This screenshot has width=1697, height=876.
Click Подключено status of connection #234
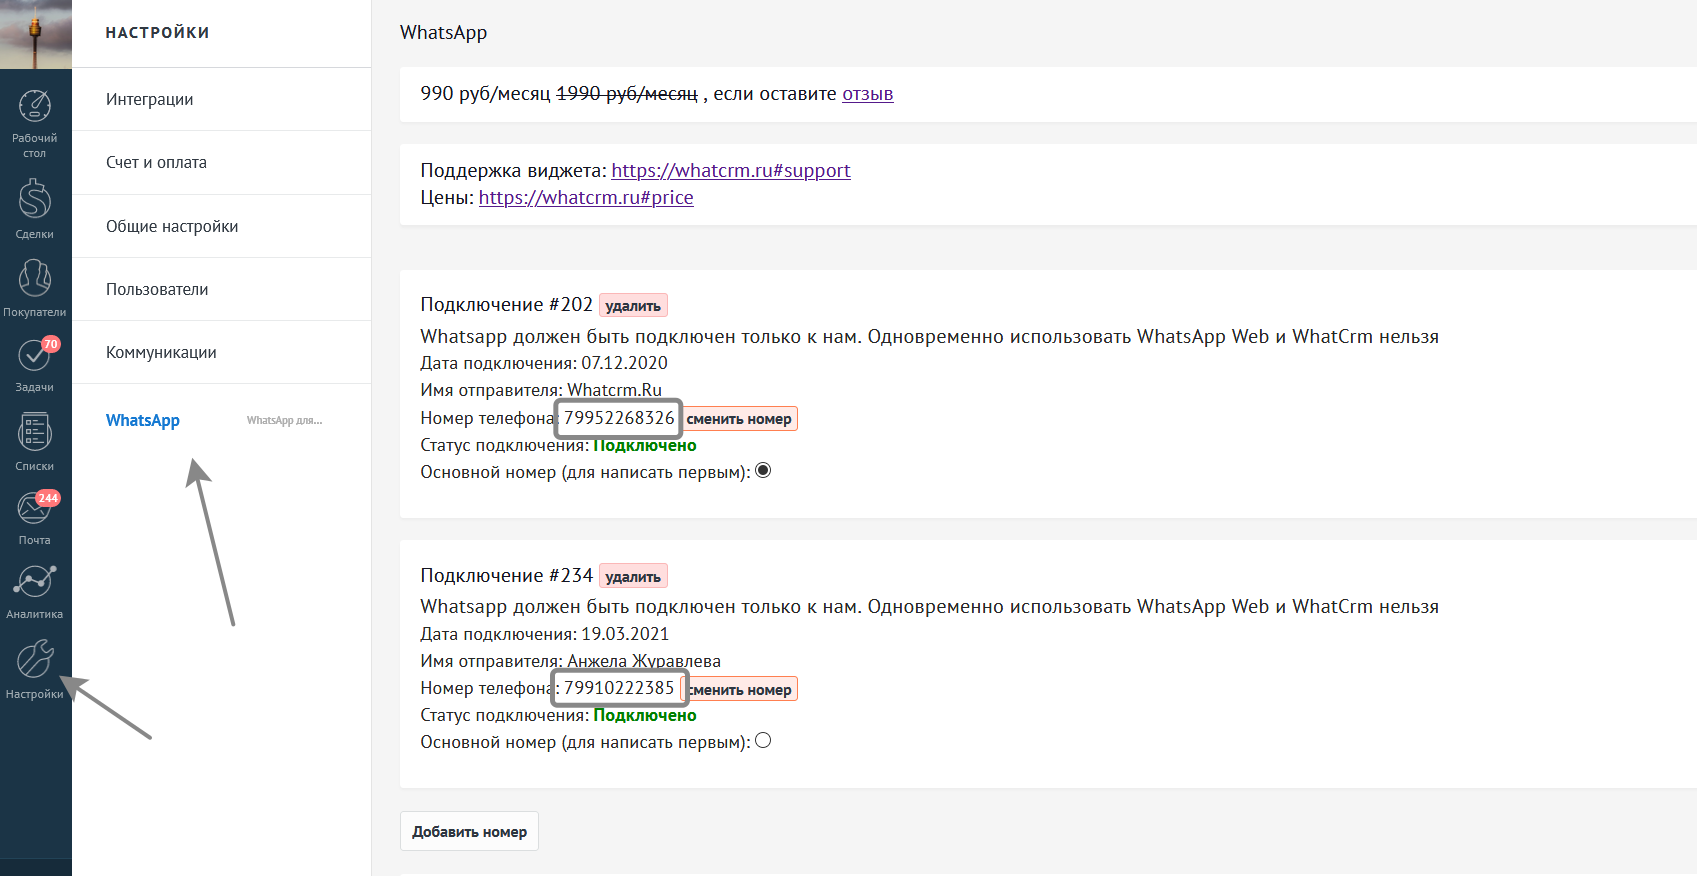click(x=645, y=715)
